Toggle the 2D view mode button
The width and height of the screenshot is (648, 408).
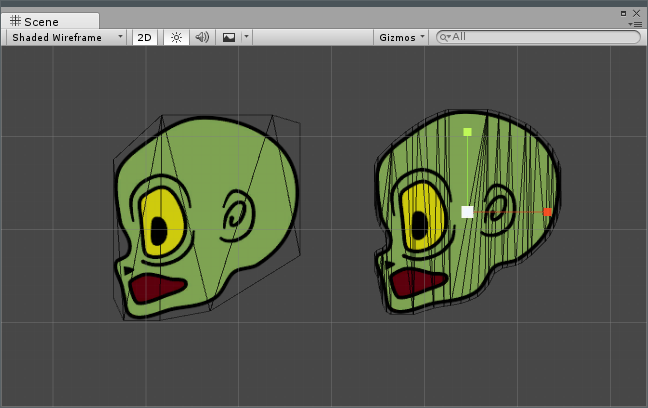(145, 37)
